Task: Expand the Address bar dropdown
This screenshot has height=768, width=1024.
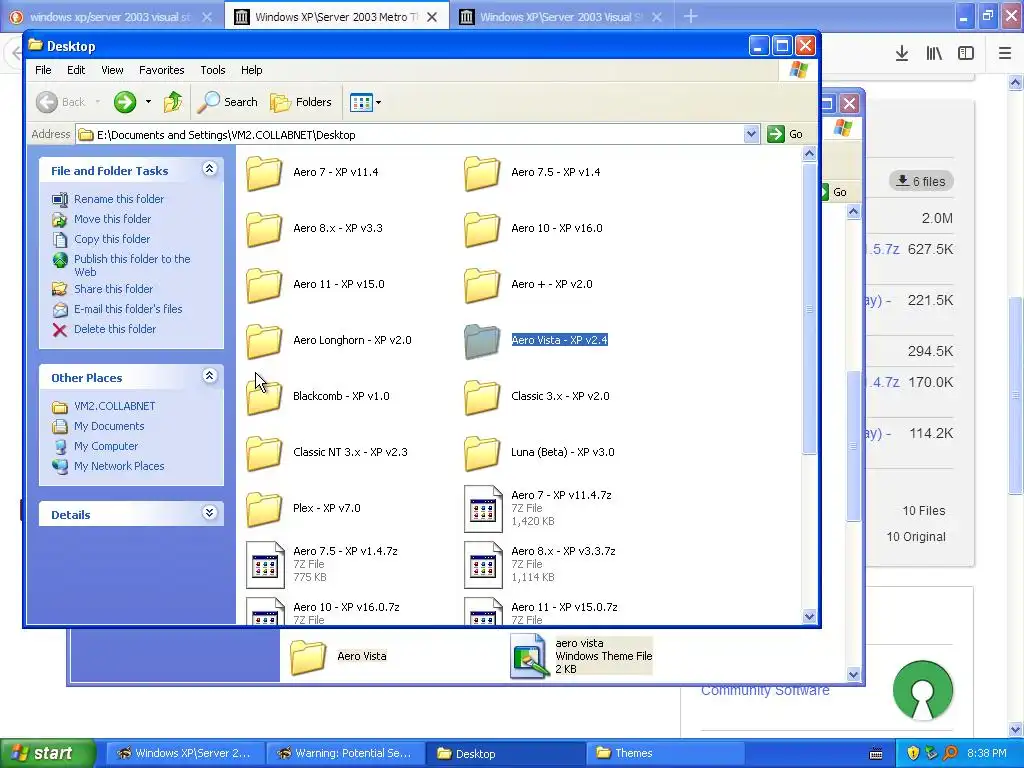Action: click(x=751, y=135)
